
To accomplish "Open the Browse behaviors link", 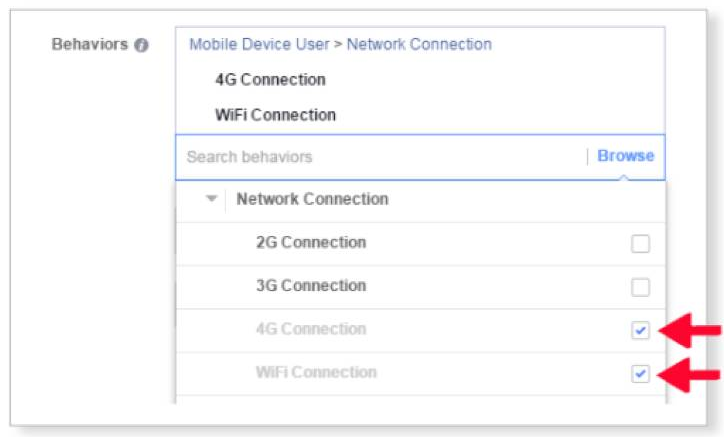I will 626,156.
